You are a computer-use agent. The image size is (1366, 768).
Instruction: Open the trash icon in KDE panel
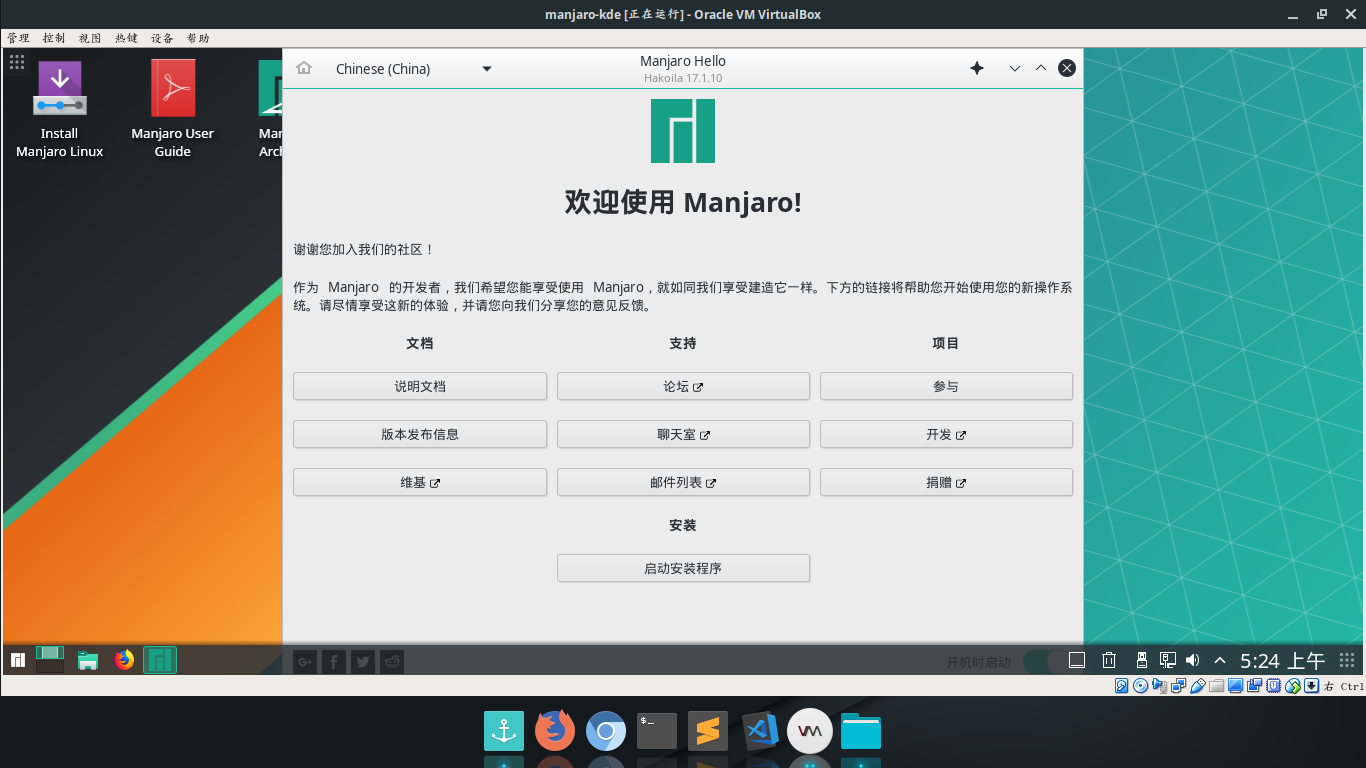(x=1109, y=660)
